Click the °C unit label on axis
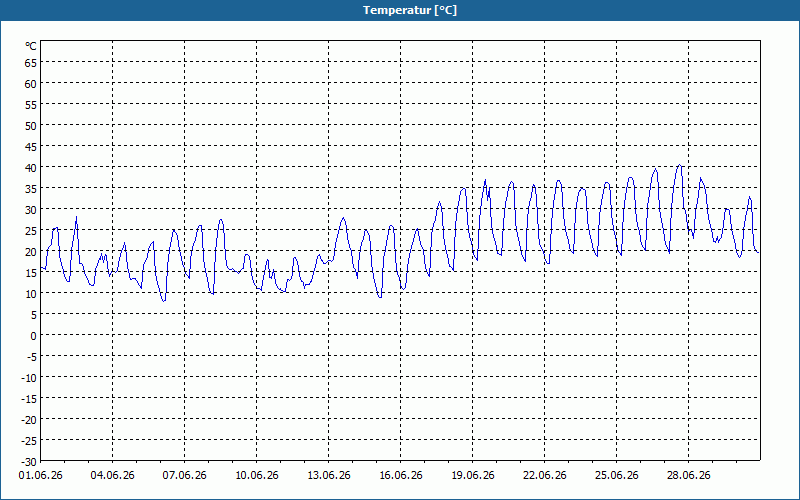This screenshot has height=500, width=800. click(31, 46)
